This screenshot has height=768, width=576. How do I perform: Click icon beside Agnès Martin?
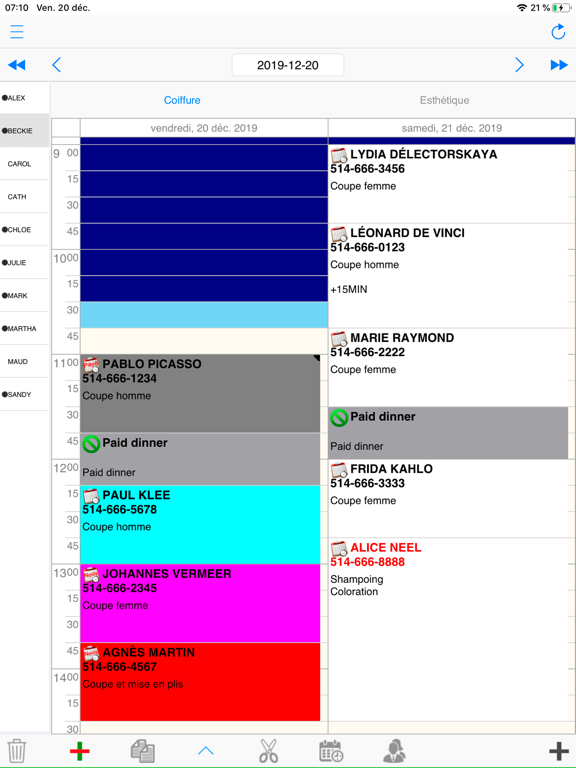click(x=91, y=654)
